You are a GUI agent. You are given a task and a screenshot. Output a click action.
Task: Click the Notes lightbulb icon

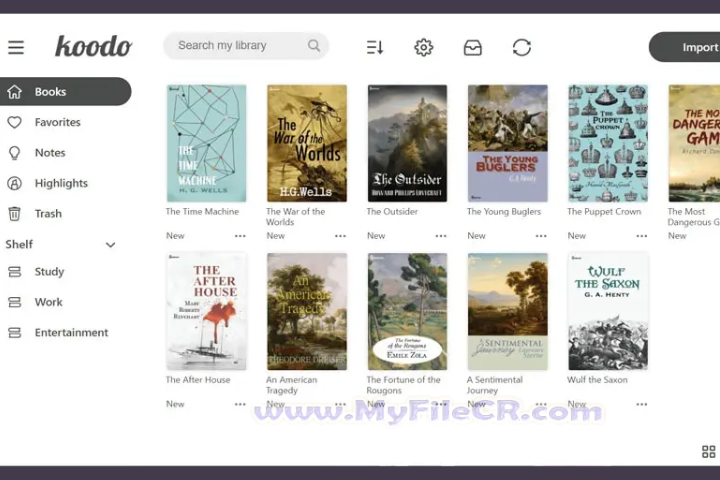point(15,152)
